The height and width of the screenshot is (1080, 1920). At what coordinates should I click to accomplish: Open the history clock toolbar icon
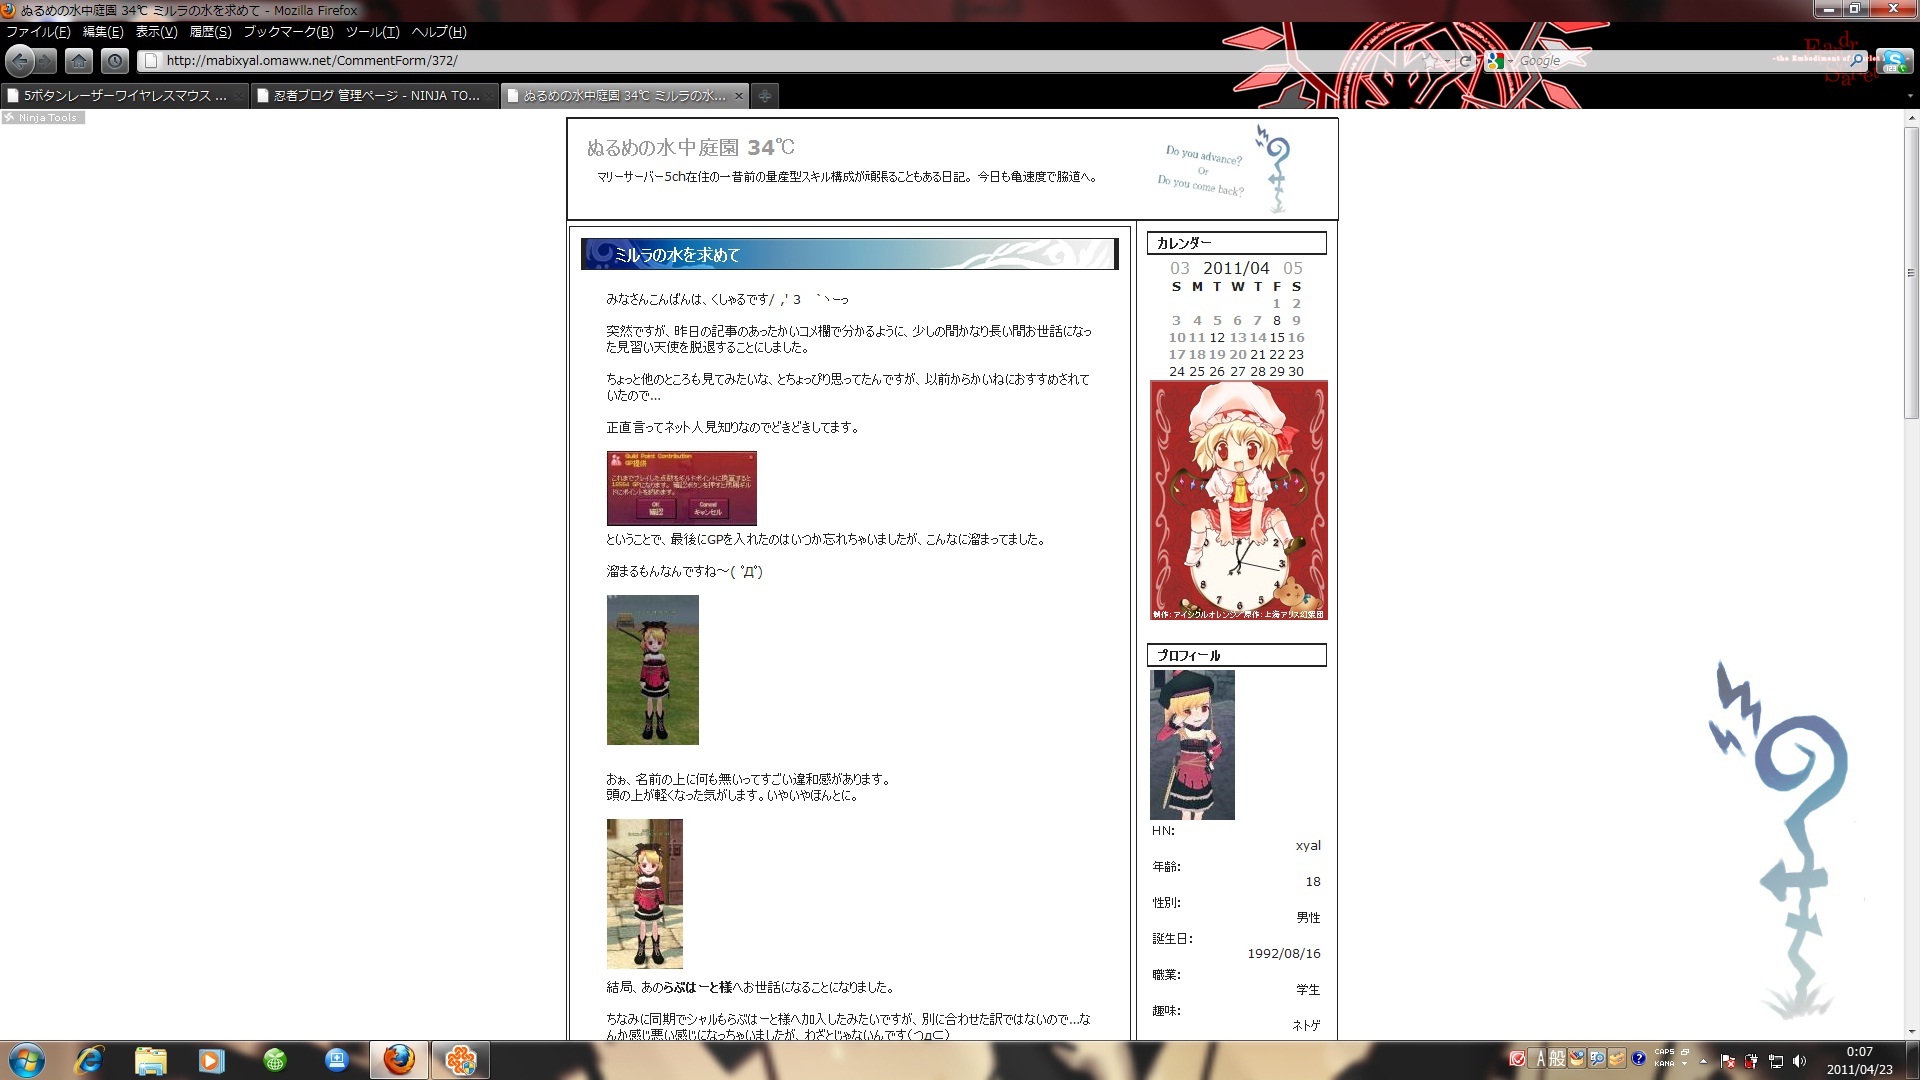(115, 61)
